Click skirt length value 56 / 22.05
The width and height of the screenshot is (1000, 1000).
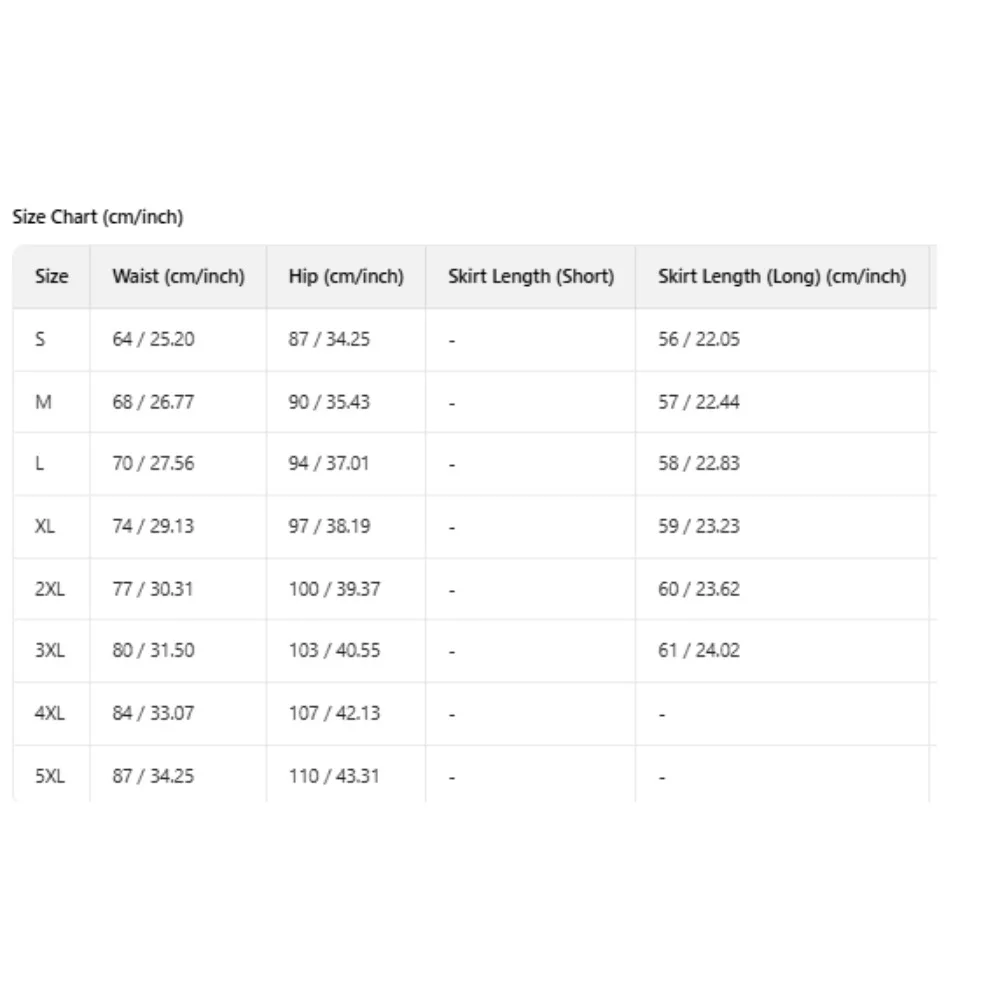[x=699, y=339]
